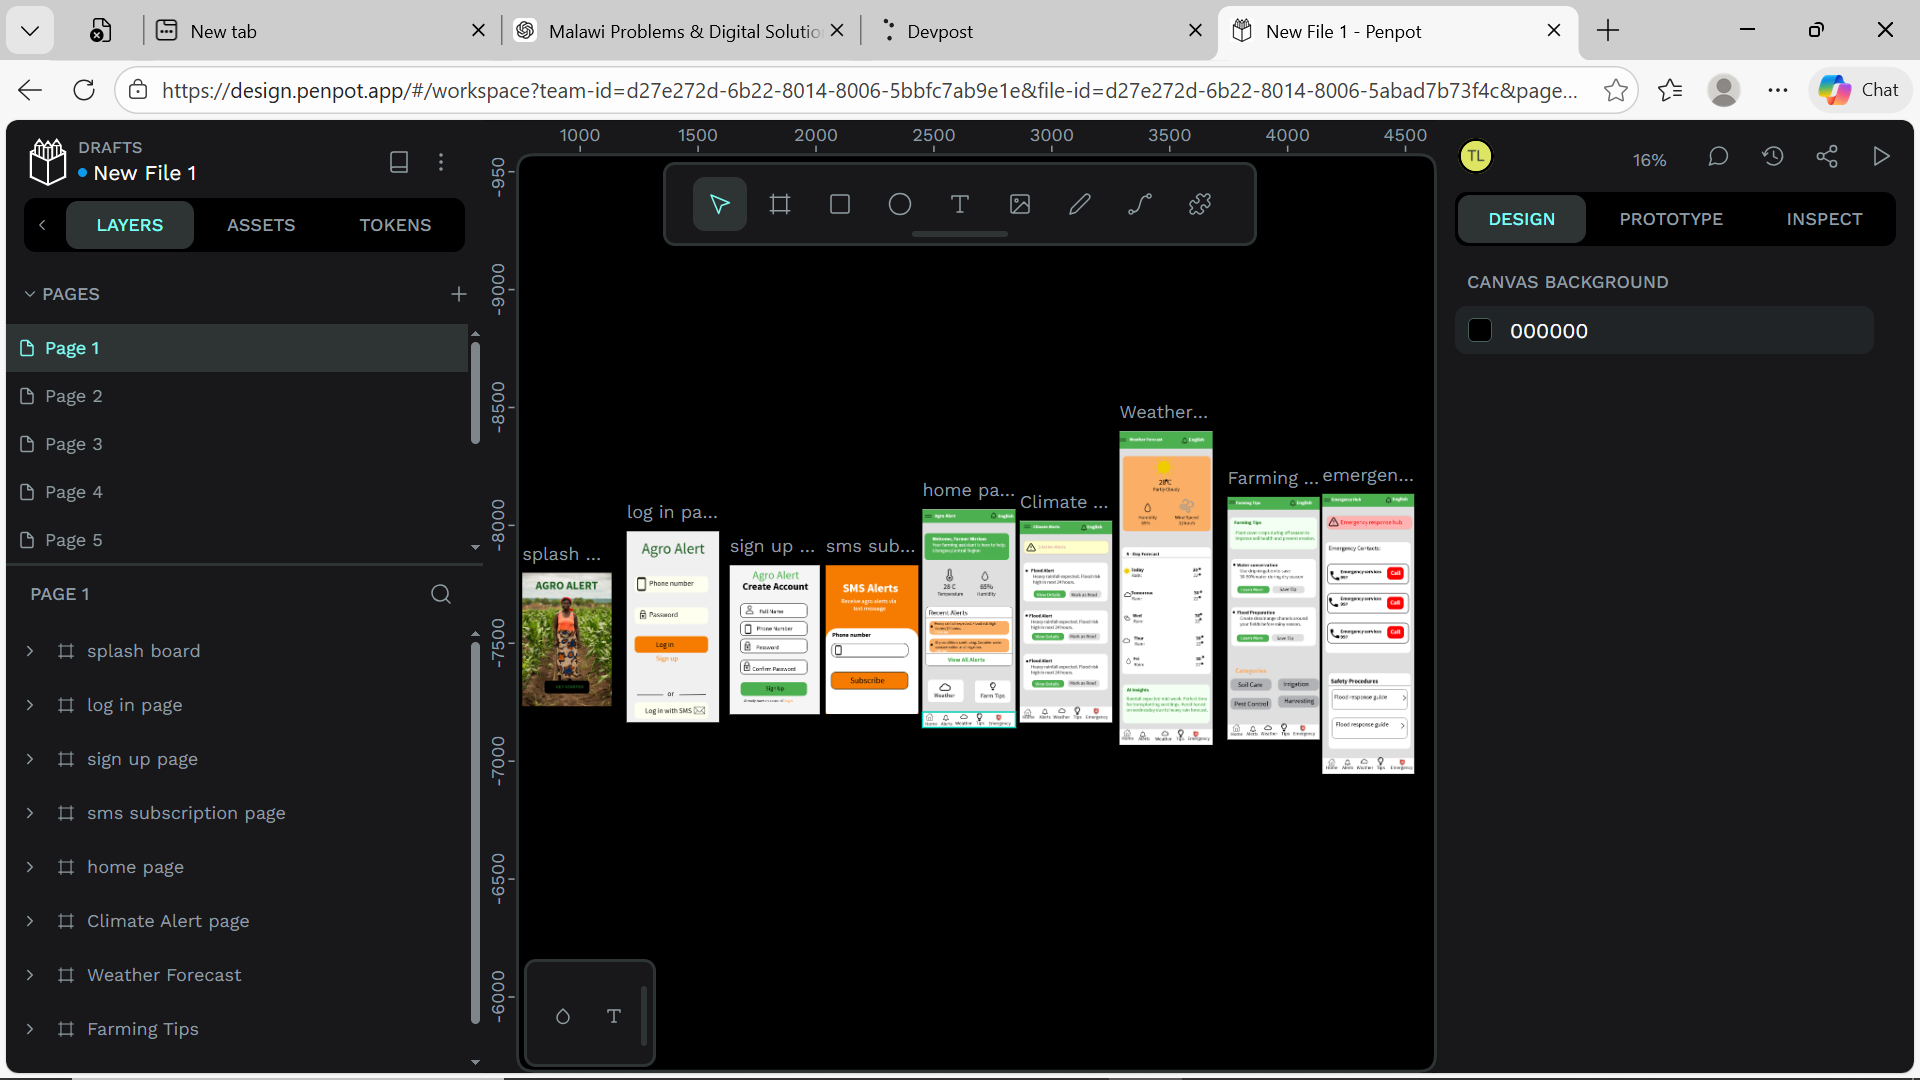The width and height of the screenshot is (1920, 1080).
Task: Switch to the ASSETS tab
Action: point(261,225)
